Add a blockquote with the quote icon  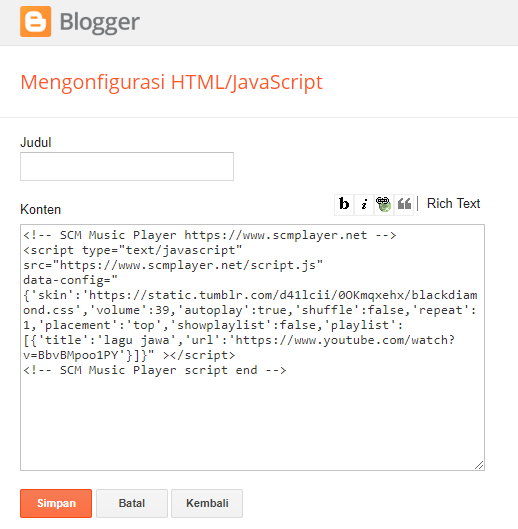(404, 204)
